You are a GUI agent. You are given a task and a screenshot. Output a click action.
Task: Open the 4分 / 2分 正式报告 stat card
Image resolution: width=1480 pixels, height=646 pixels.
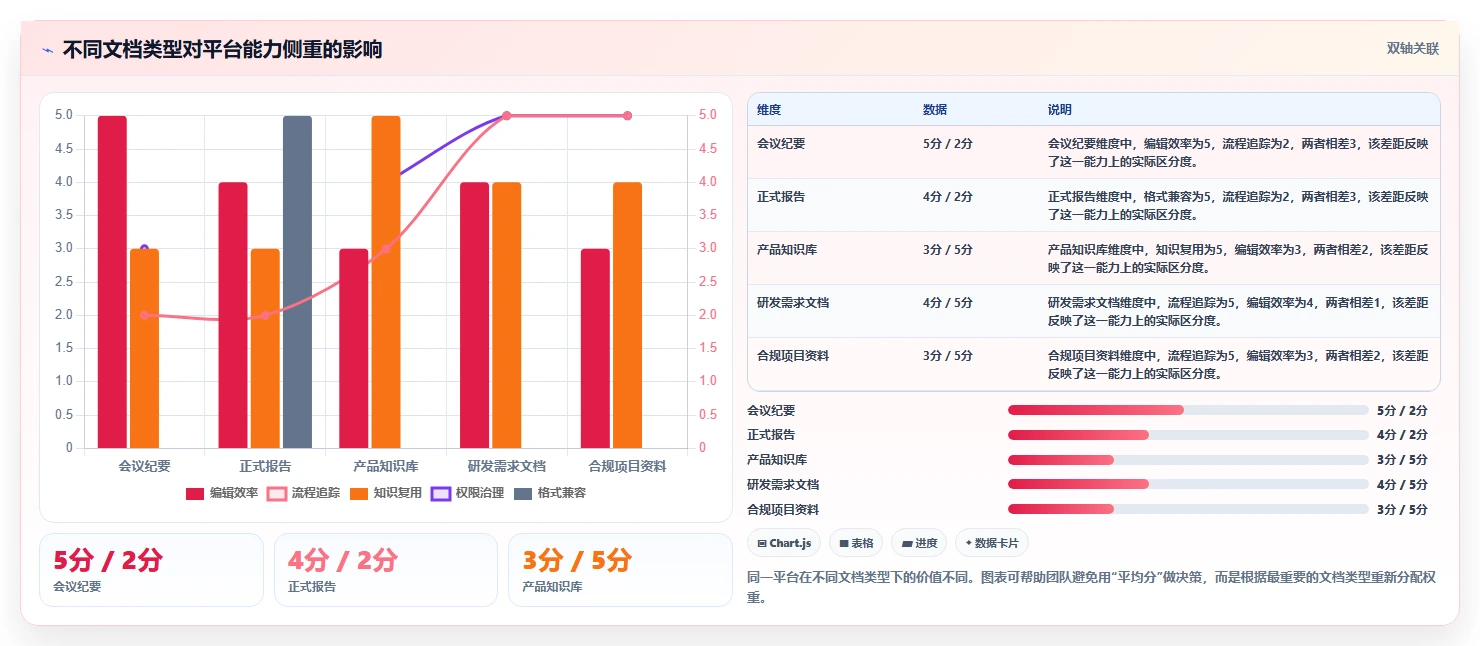coord(386,570)
